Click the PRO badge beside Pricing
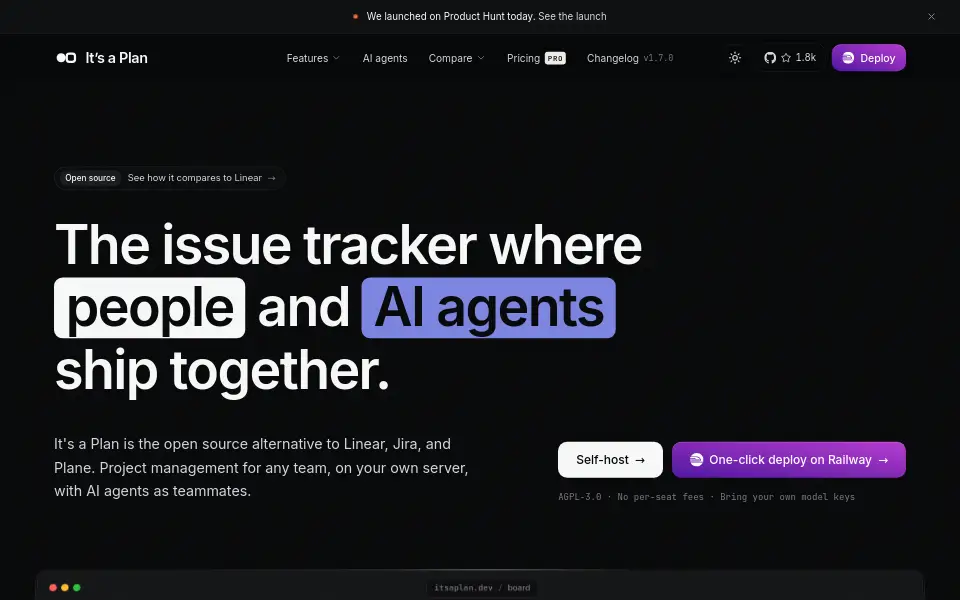The height and width of the screenshot is (600, 960). point(555,58)
